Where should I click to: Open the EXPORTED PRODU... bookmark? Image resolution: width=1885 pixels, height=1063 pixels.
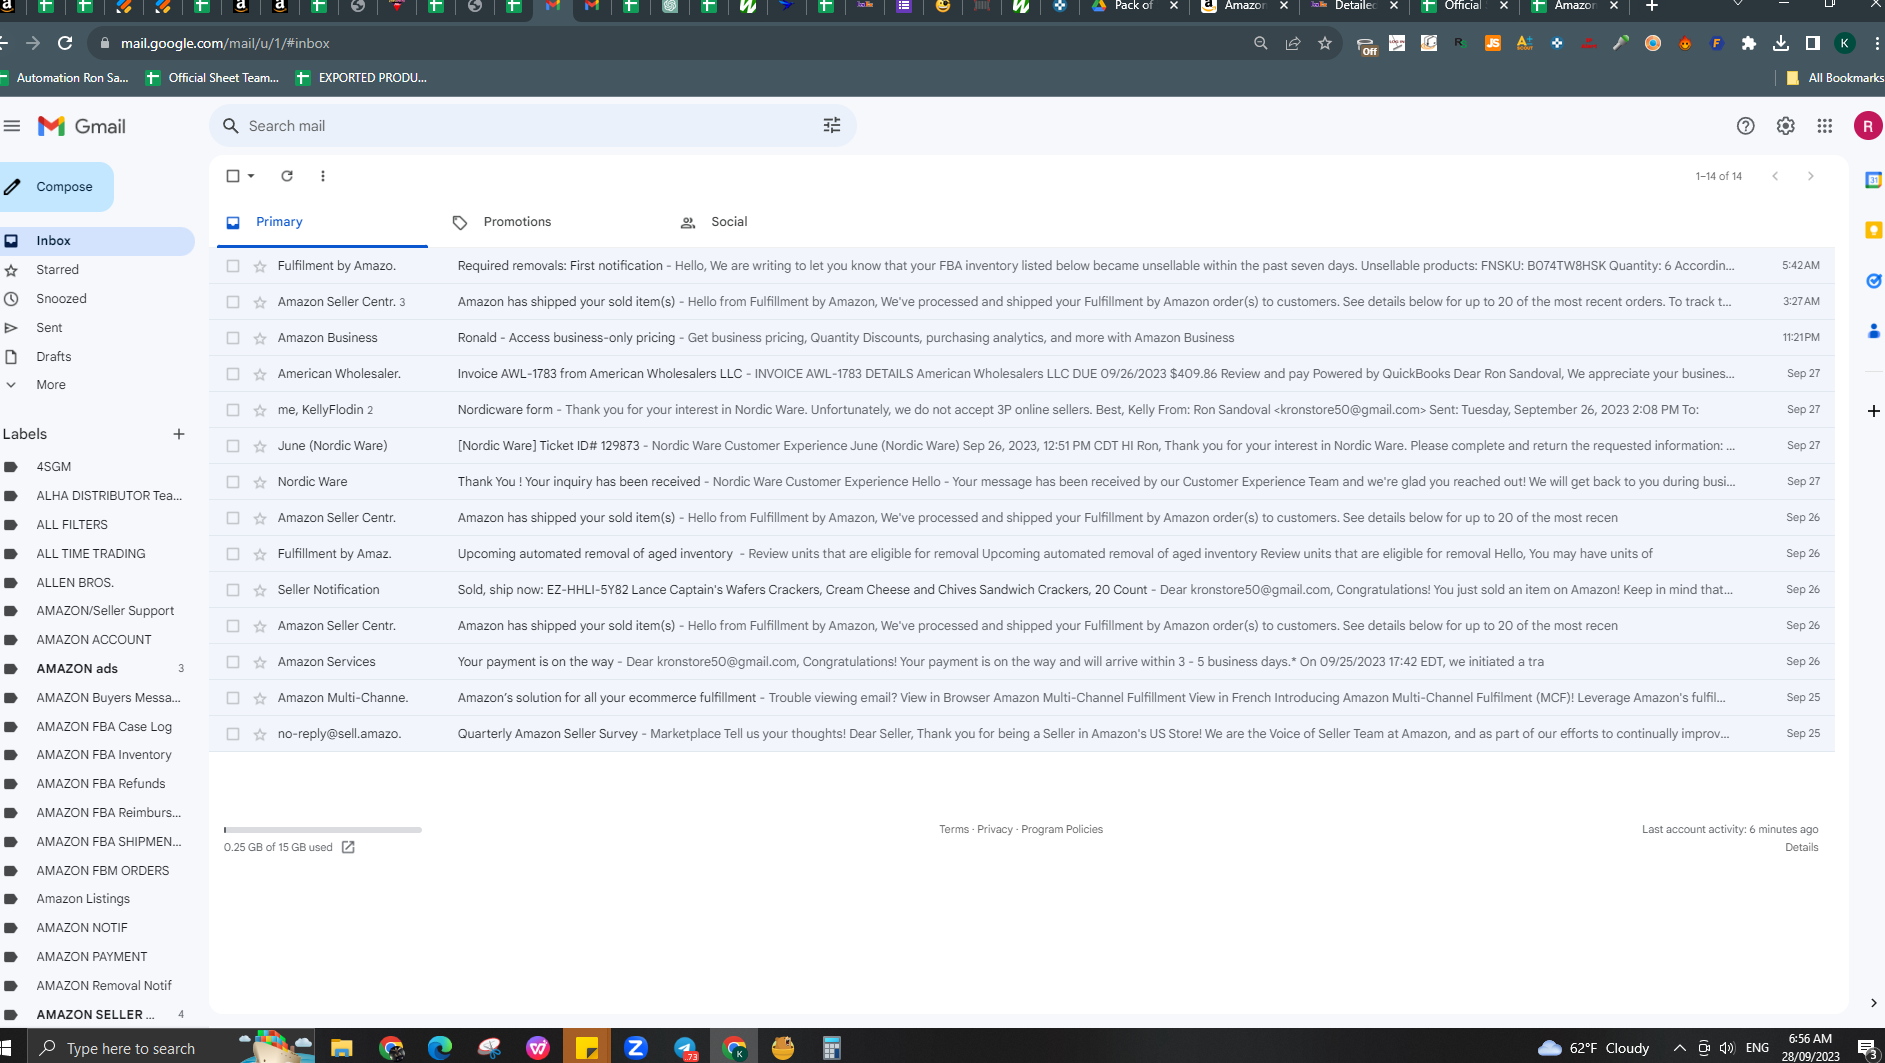361,78
